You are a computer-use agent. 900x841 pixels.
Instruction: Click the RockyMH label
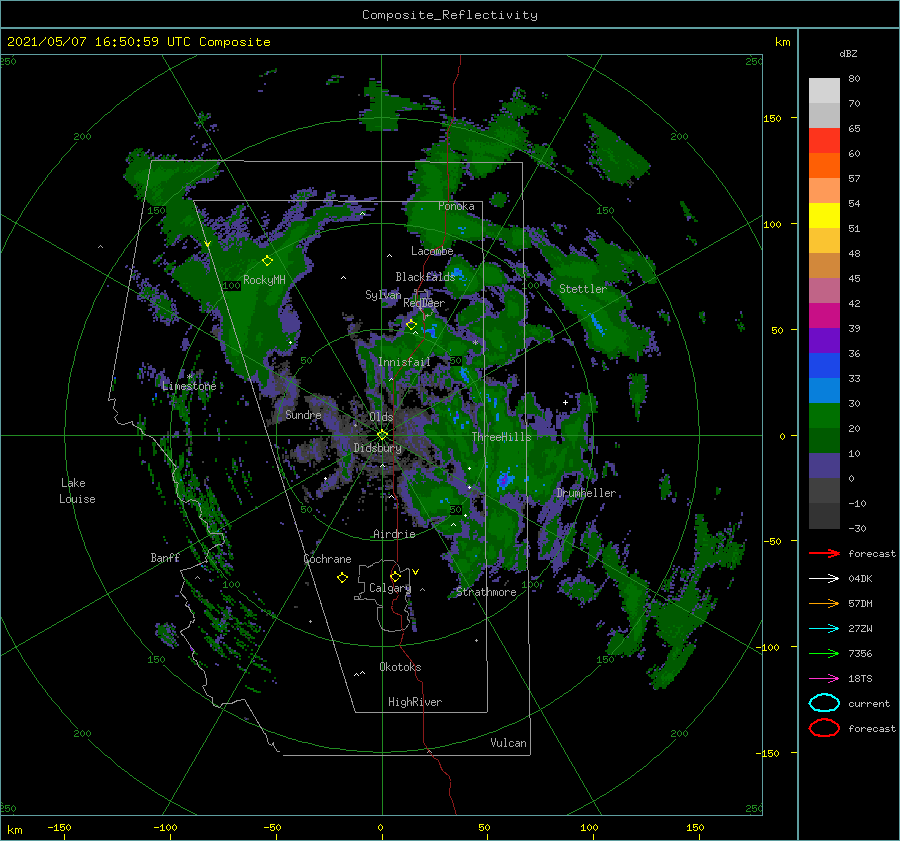pos(265,280)
